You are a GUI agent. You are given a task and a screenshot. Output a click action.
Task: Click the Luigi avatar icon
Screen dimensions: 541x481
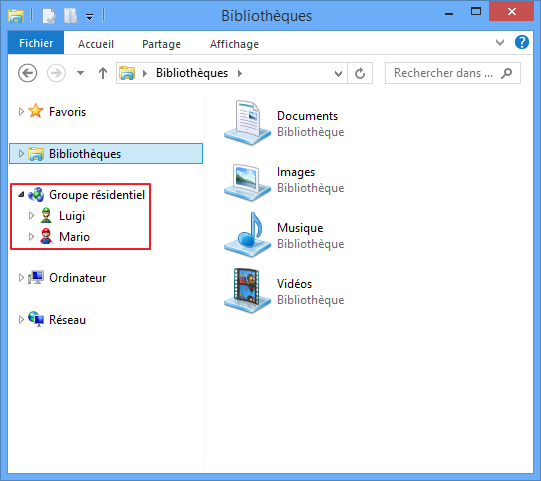[x=46, y=216]
